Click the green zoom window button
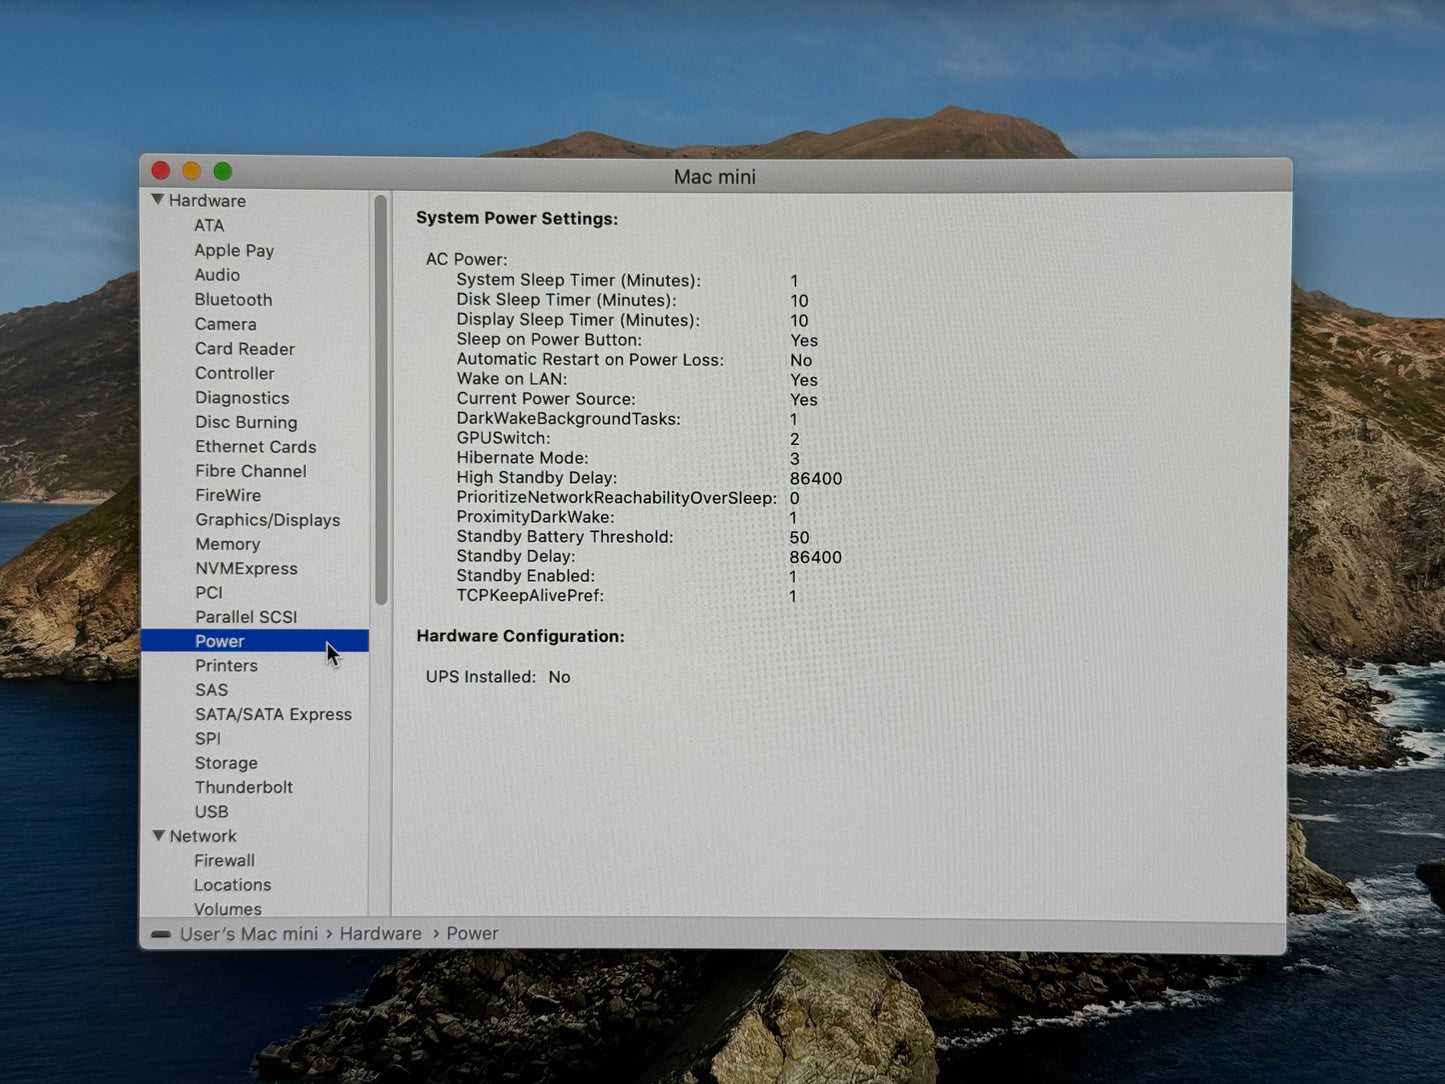1445x1084 pixels. click(x=223, y=172)
